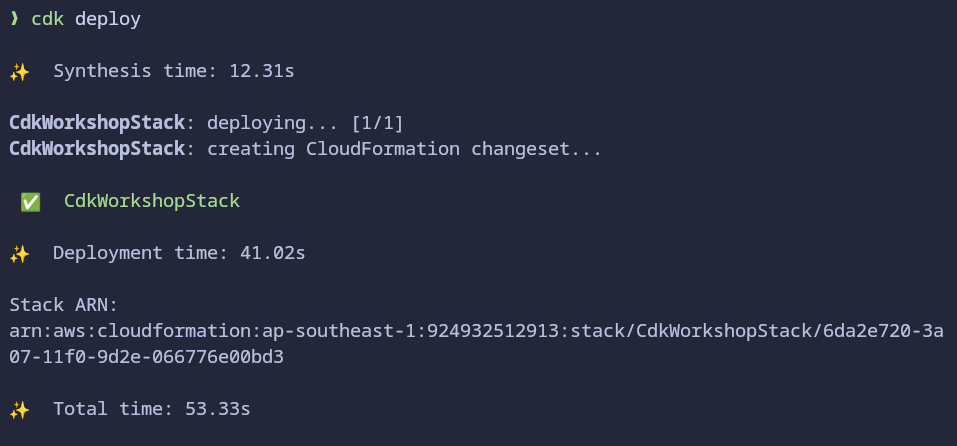Click bold CdkWorkshopStack on the changeset line
The width and height of the screenshot is (957, 446).
pyautogui.click(x=97, y=149)
